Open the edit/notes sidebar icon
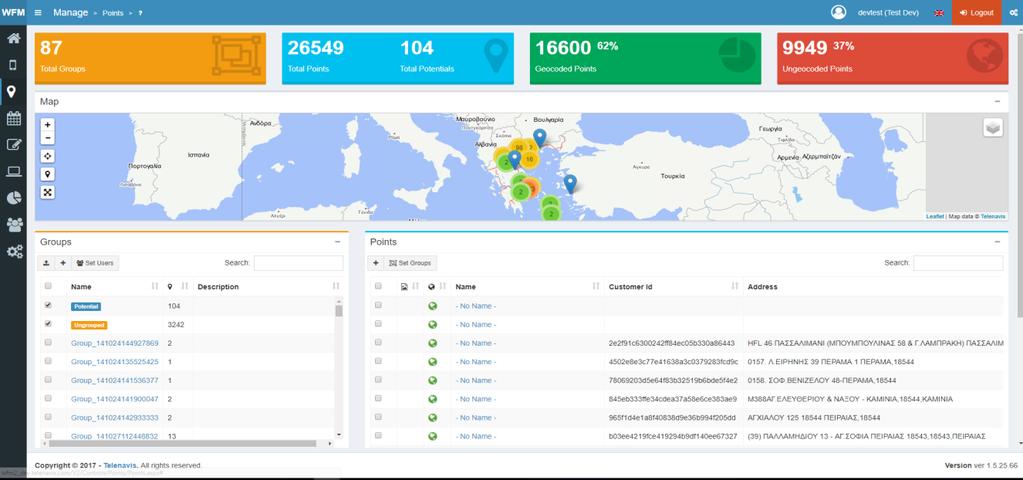This screenshot has height=480, width=1023. (13, 145)
